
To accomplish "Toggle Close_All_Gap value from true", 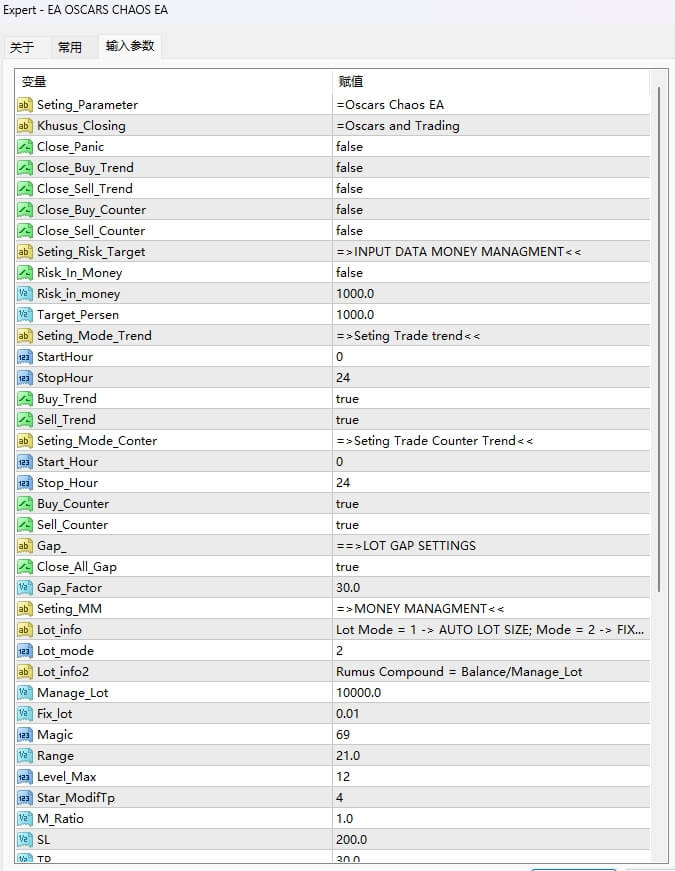I will 347,567.
